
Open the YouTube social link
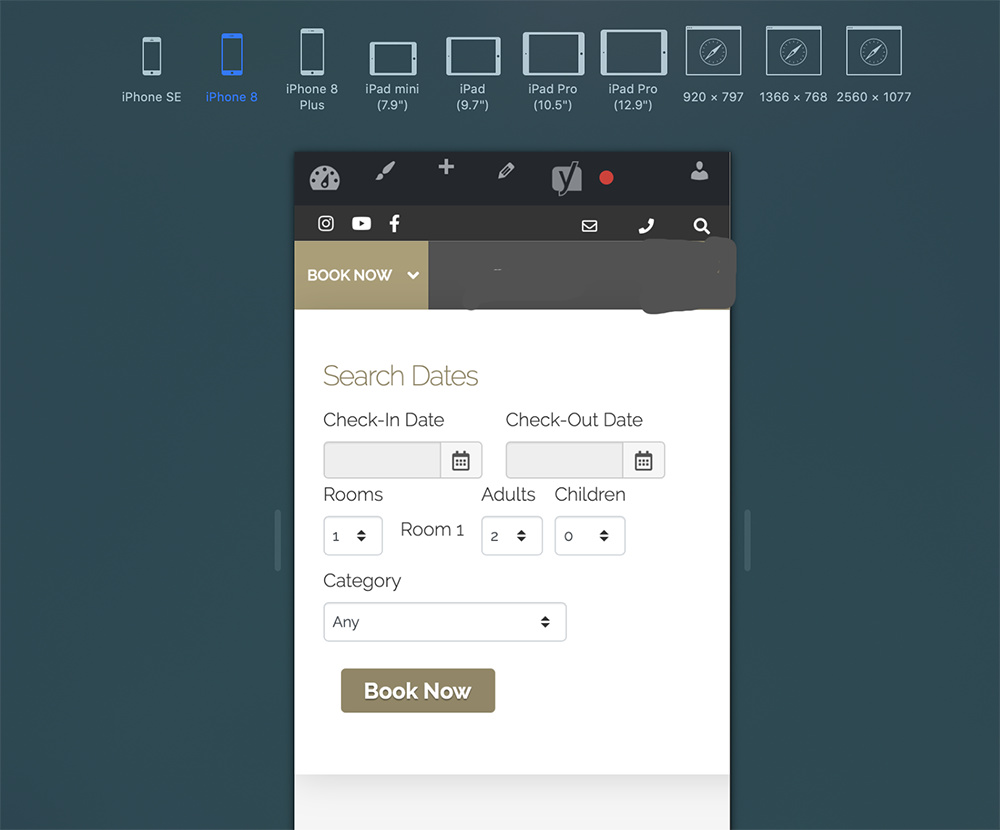coord(361,224)
